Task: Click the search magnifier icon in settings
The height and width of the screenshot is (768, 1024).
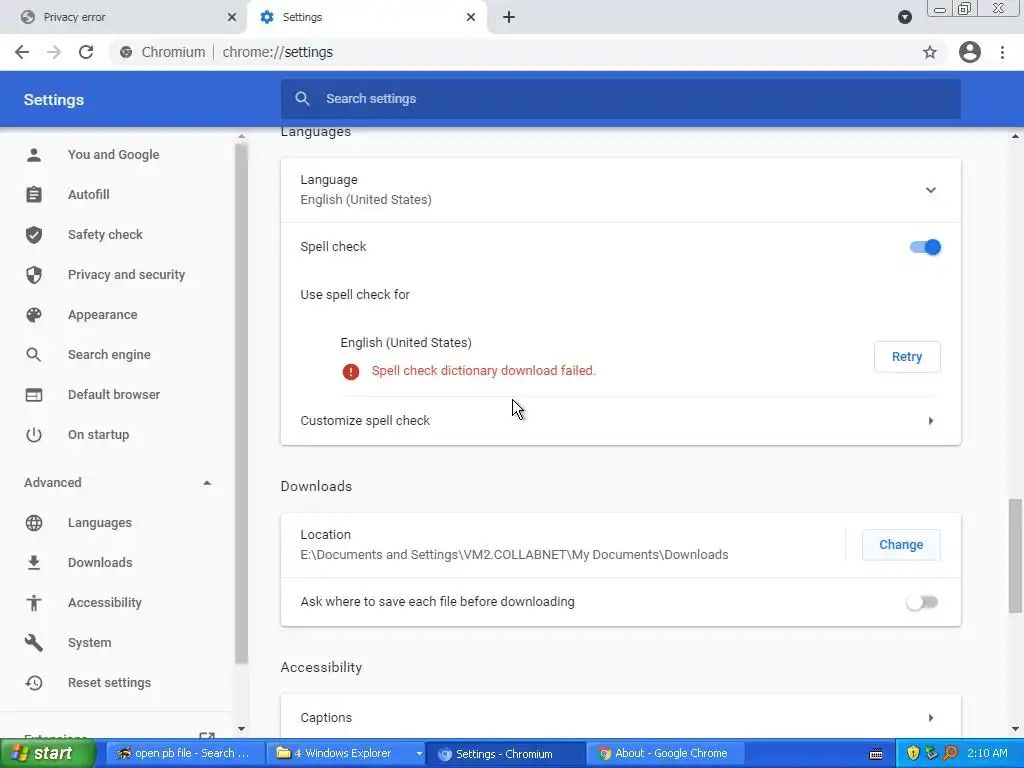Action: click(x=302, y=99)
